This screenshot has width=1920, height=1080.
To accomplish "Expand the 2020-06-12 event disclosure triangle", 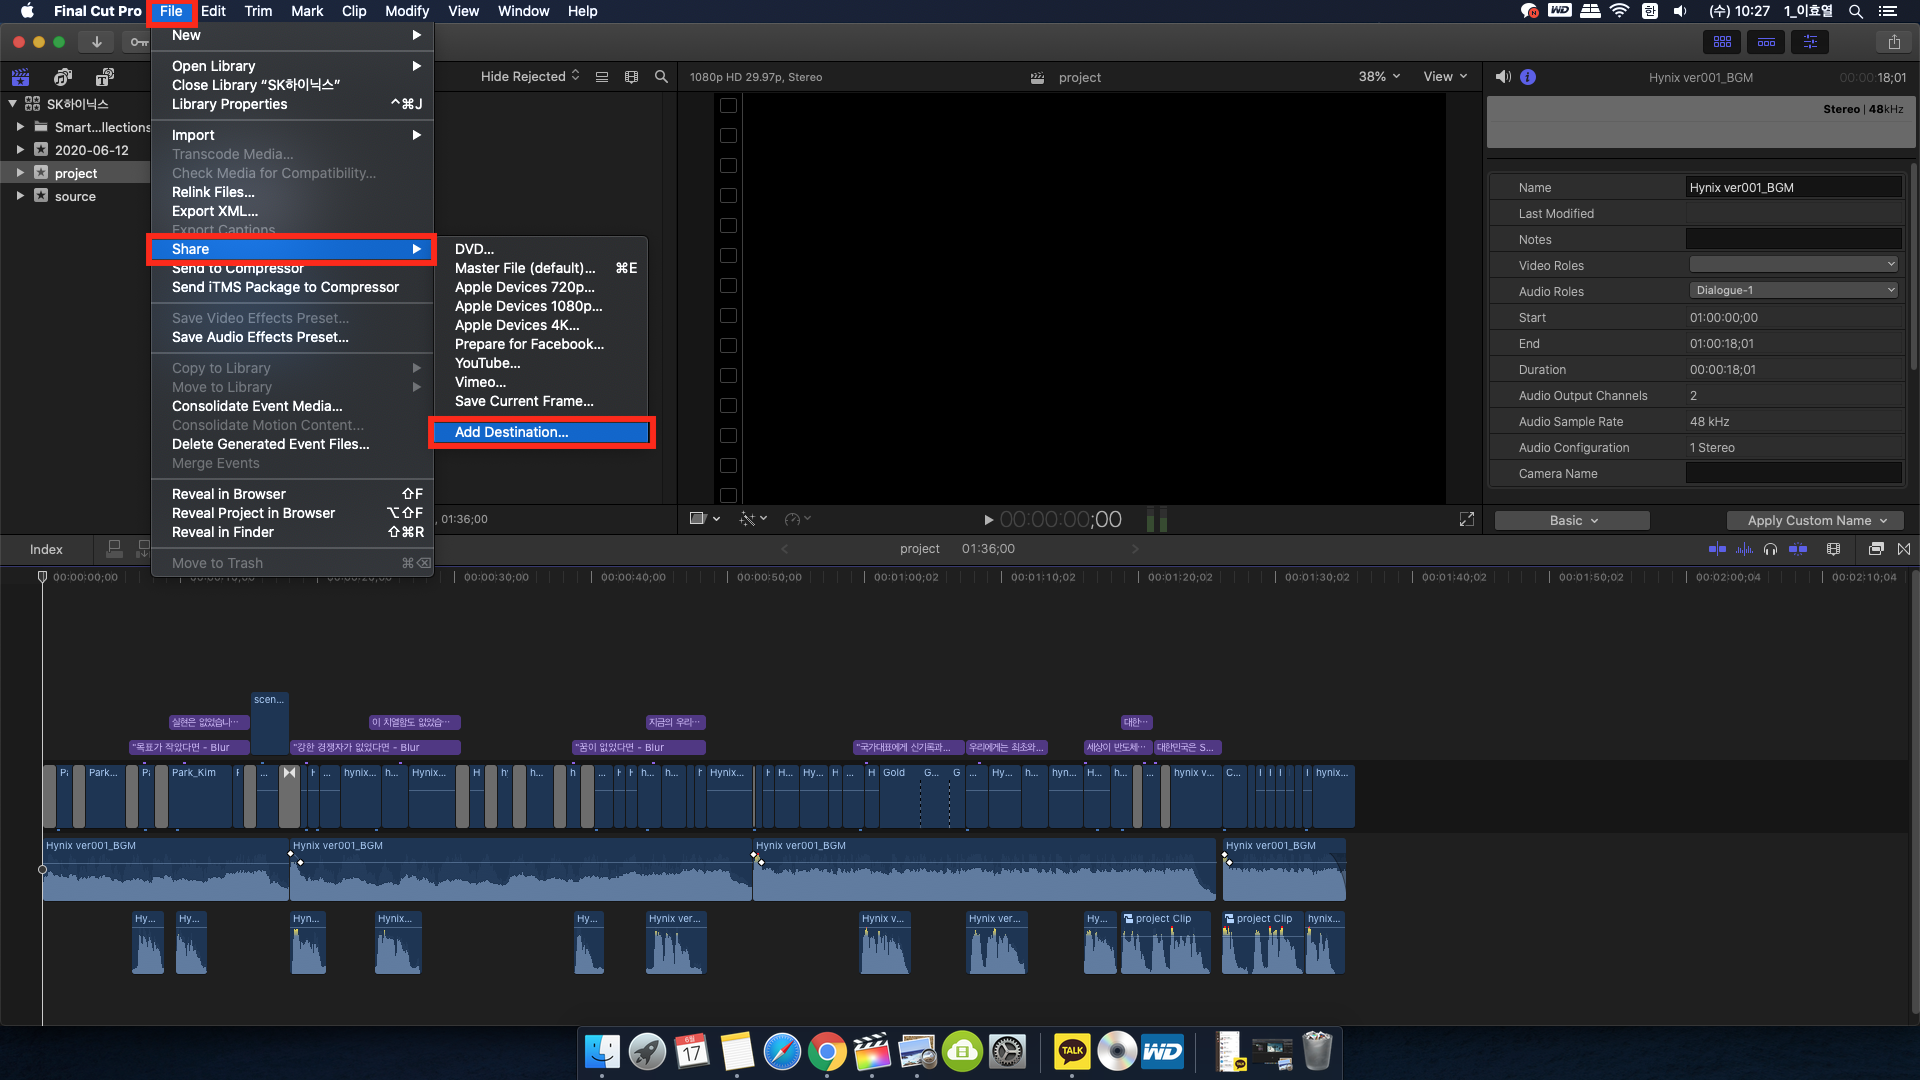I will tap(20, 150).
